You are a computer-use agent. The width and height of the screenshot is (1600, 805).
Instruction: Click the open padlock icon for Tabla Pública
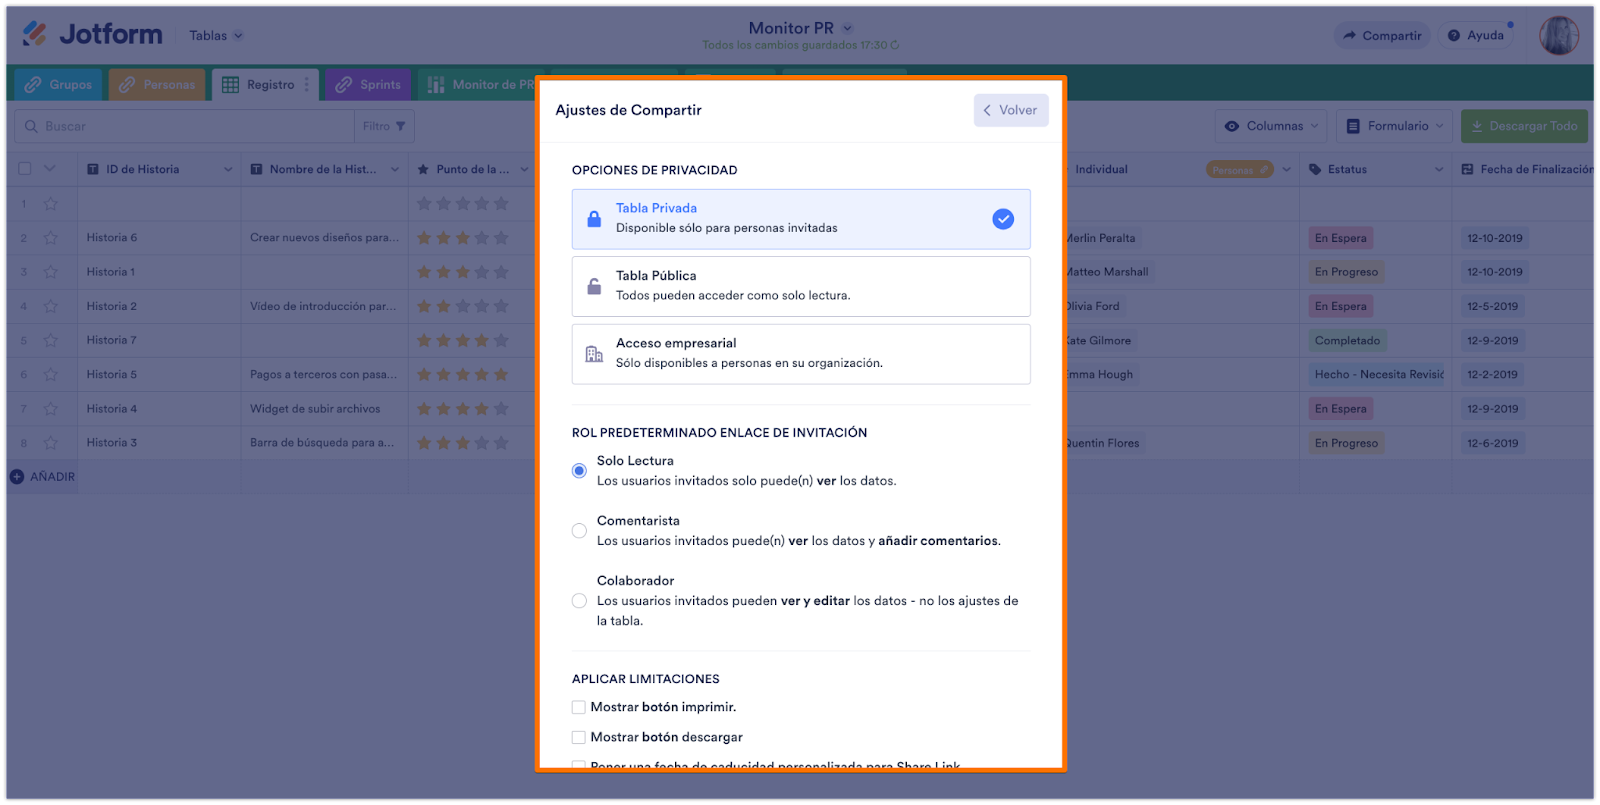[594, 286]
